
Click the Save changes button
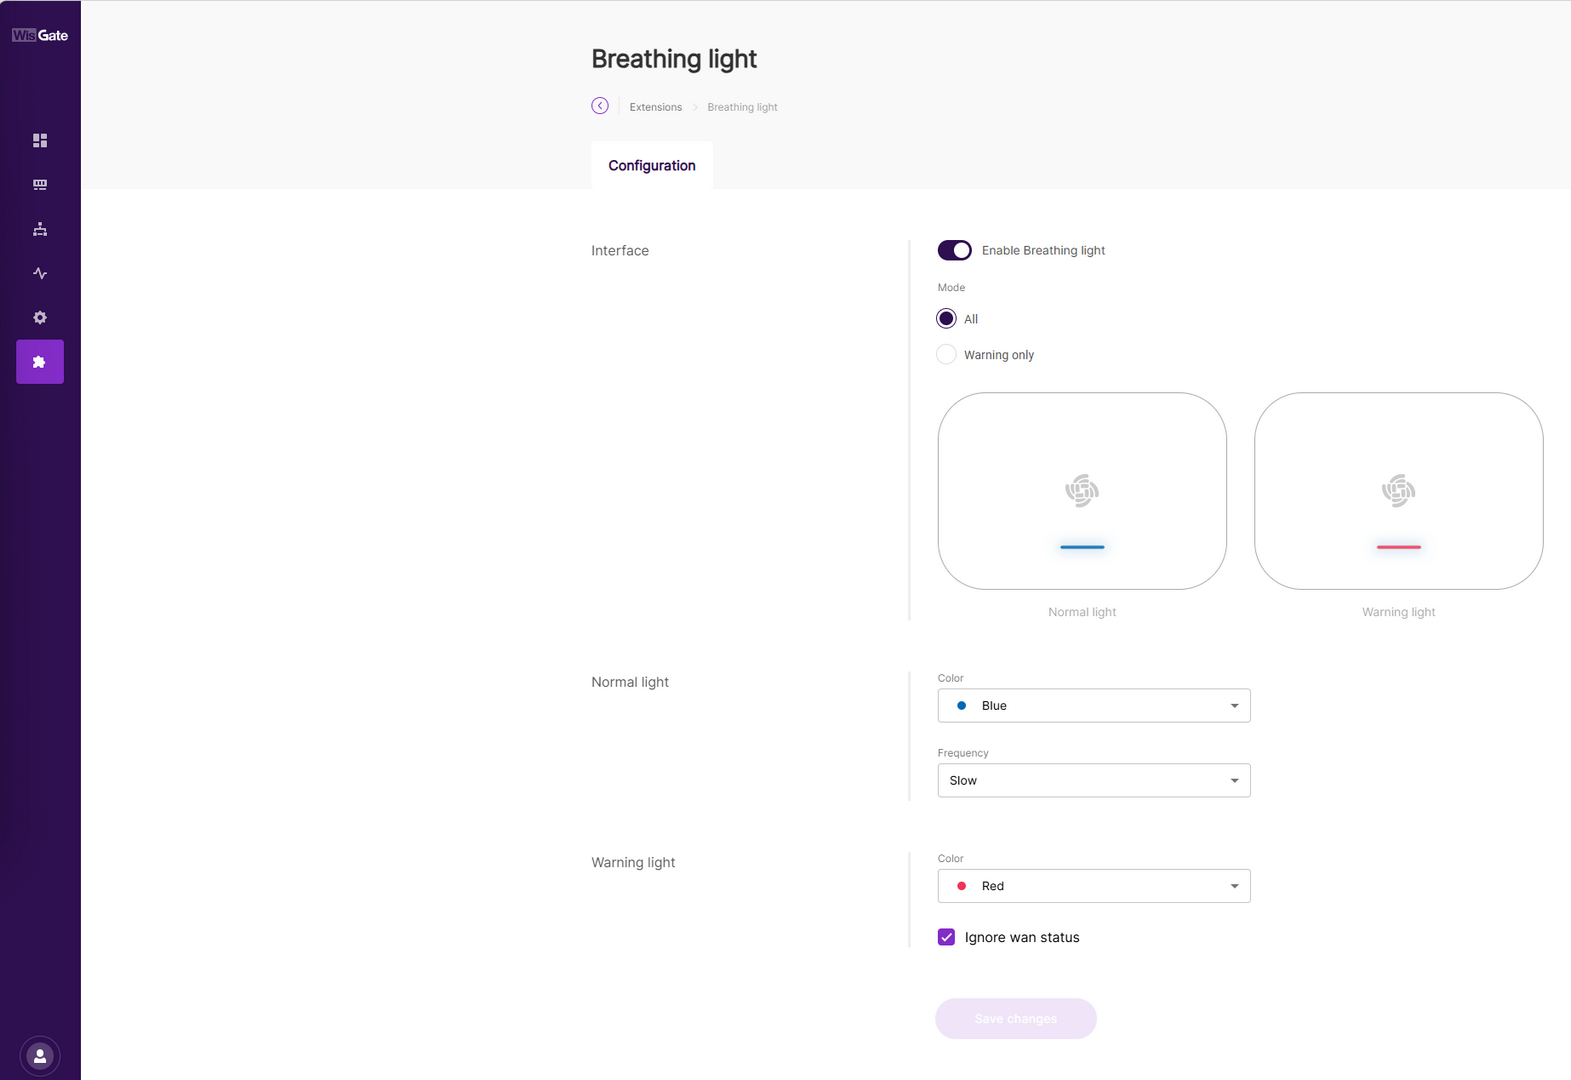1016,1019
